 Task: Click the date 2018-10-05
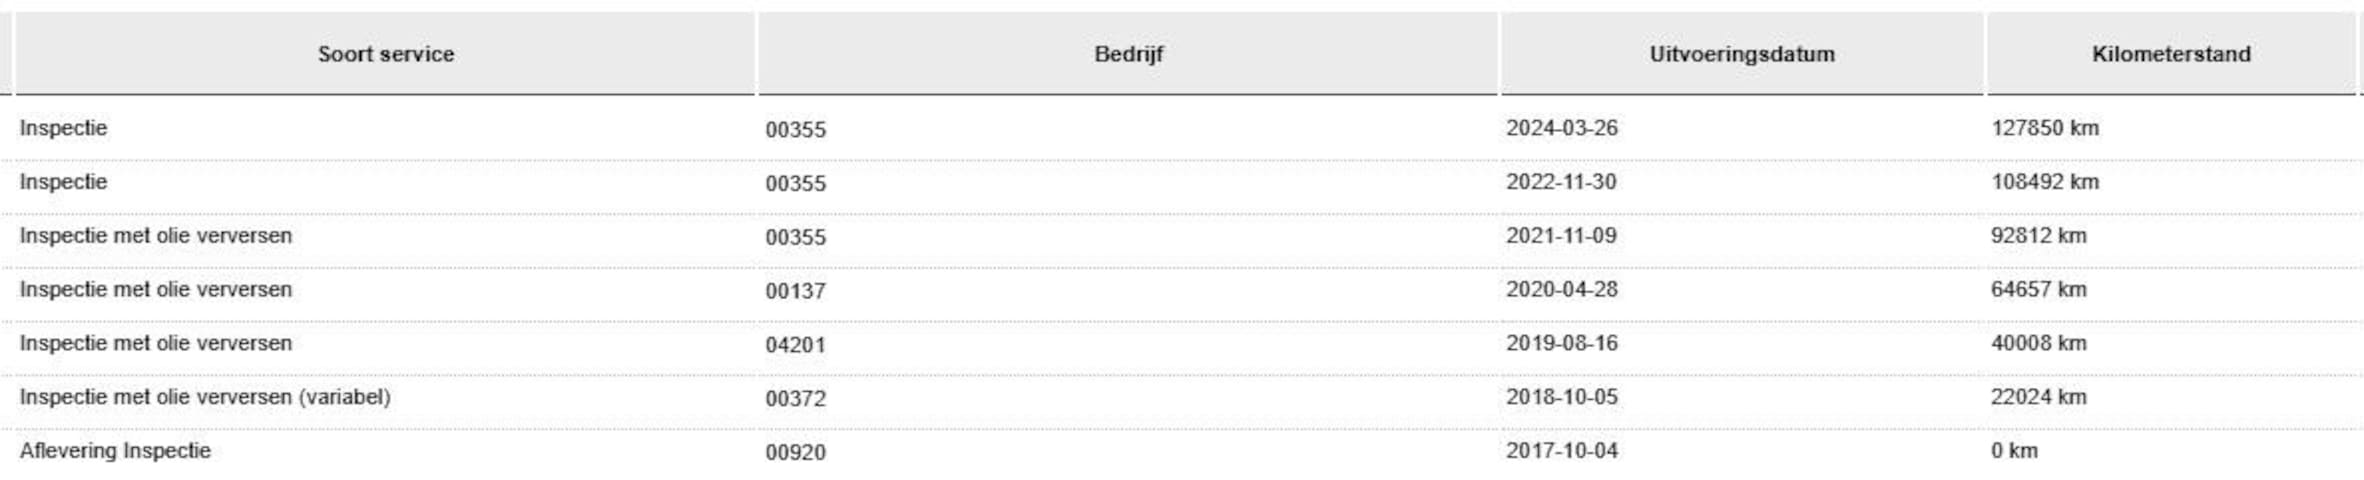pyautogui.click(x=1561, y=397)
